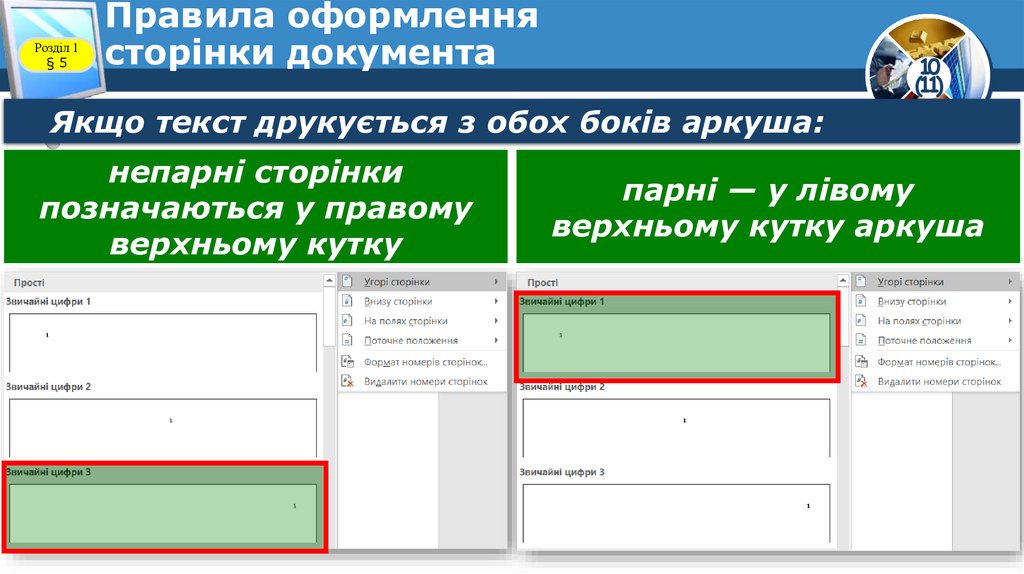This screenshot has height=574, width=1024.
Task: Expand arrow beside 'Угорі сторінки' in right menu
Action: (1010, 281)
